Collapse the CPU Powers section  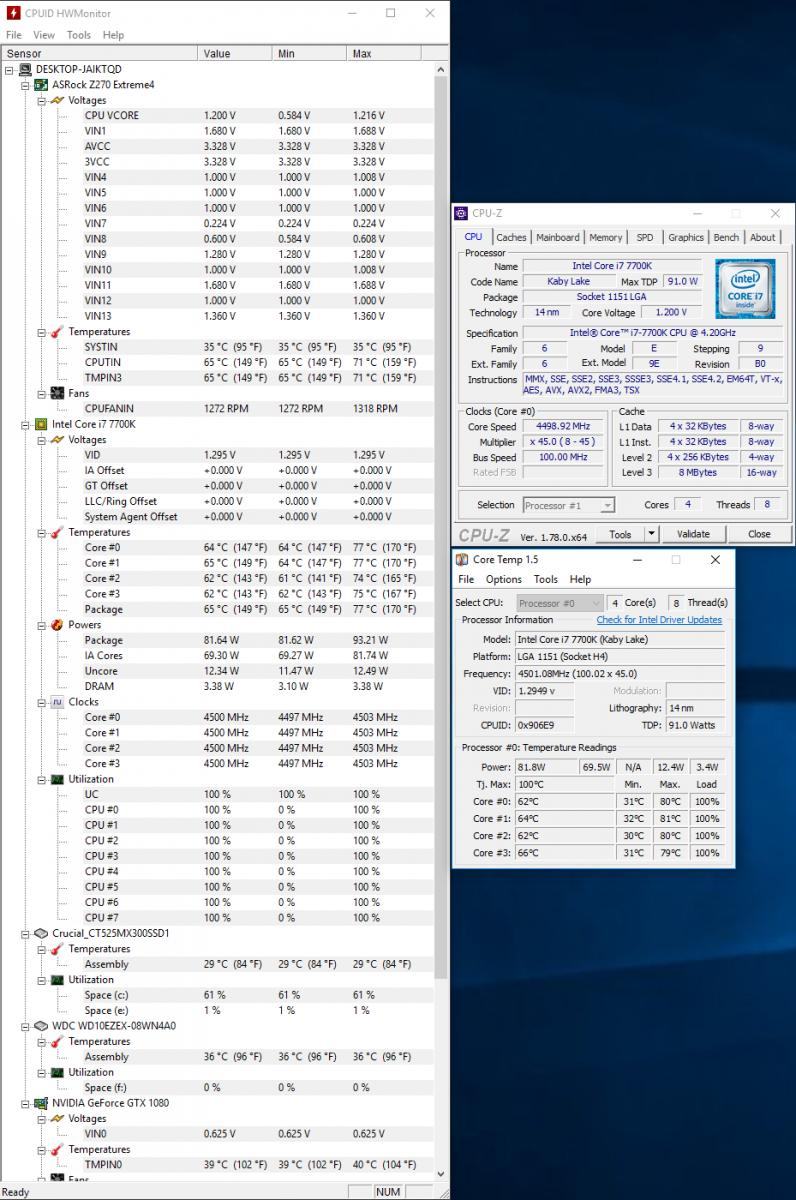[x=41, y=625]
